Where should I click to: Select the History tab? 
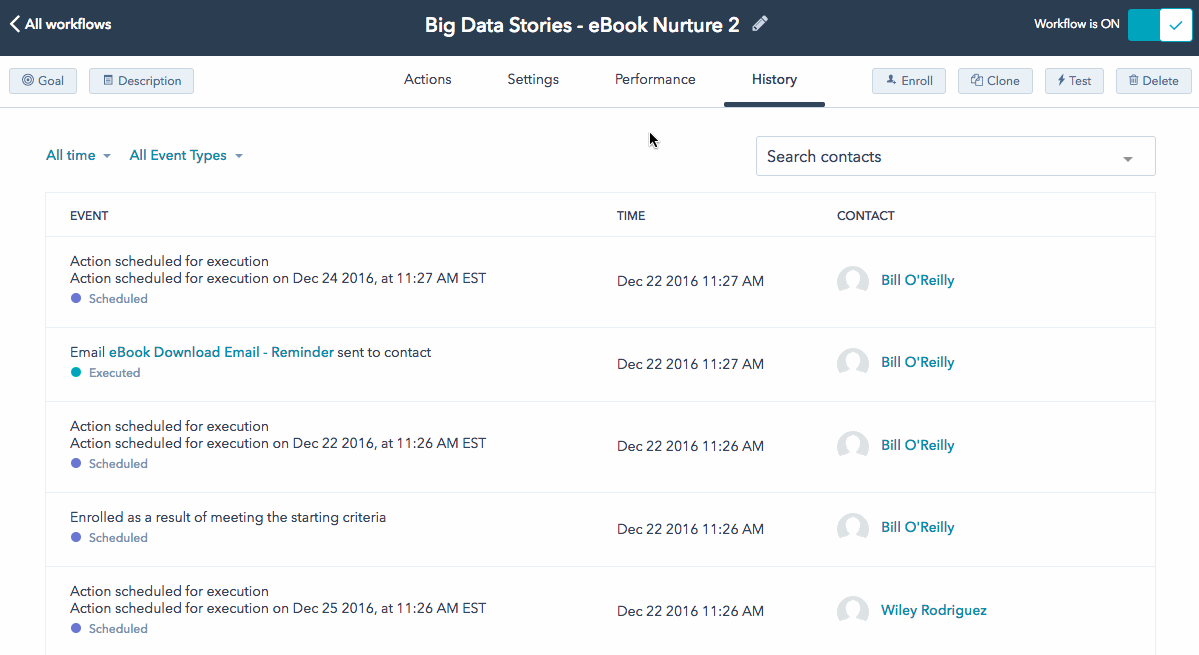click(774, 79)
